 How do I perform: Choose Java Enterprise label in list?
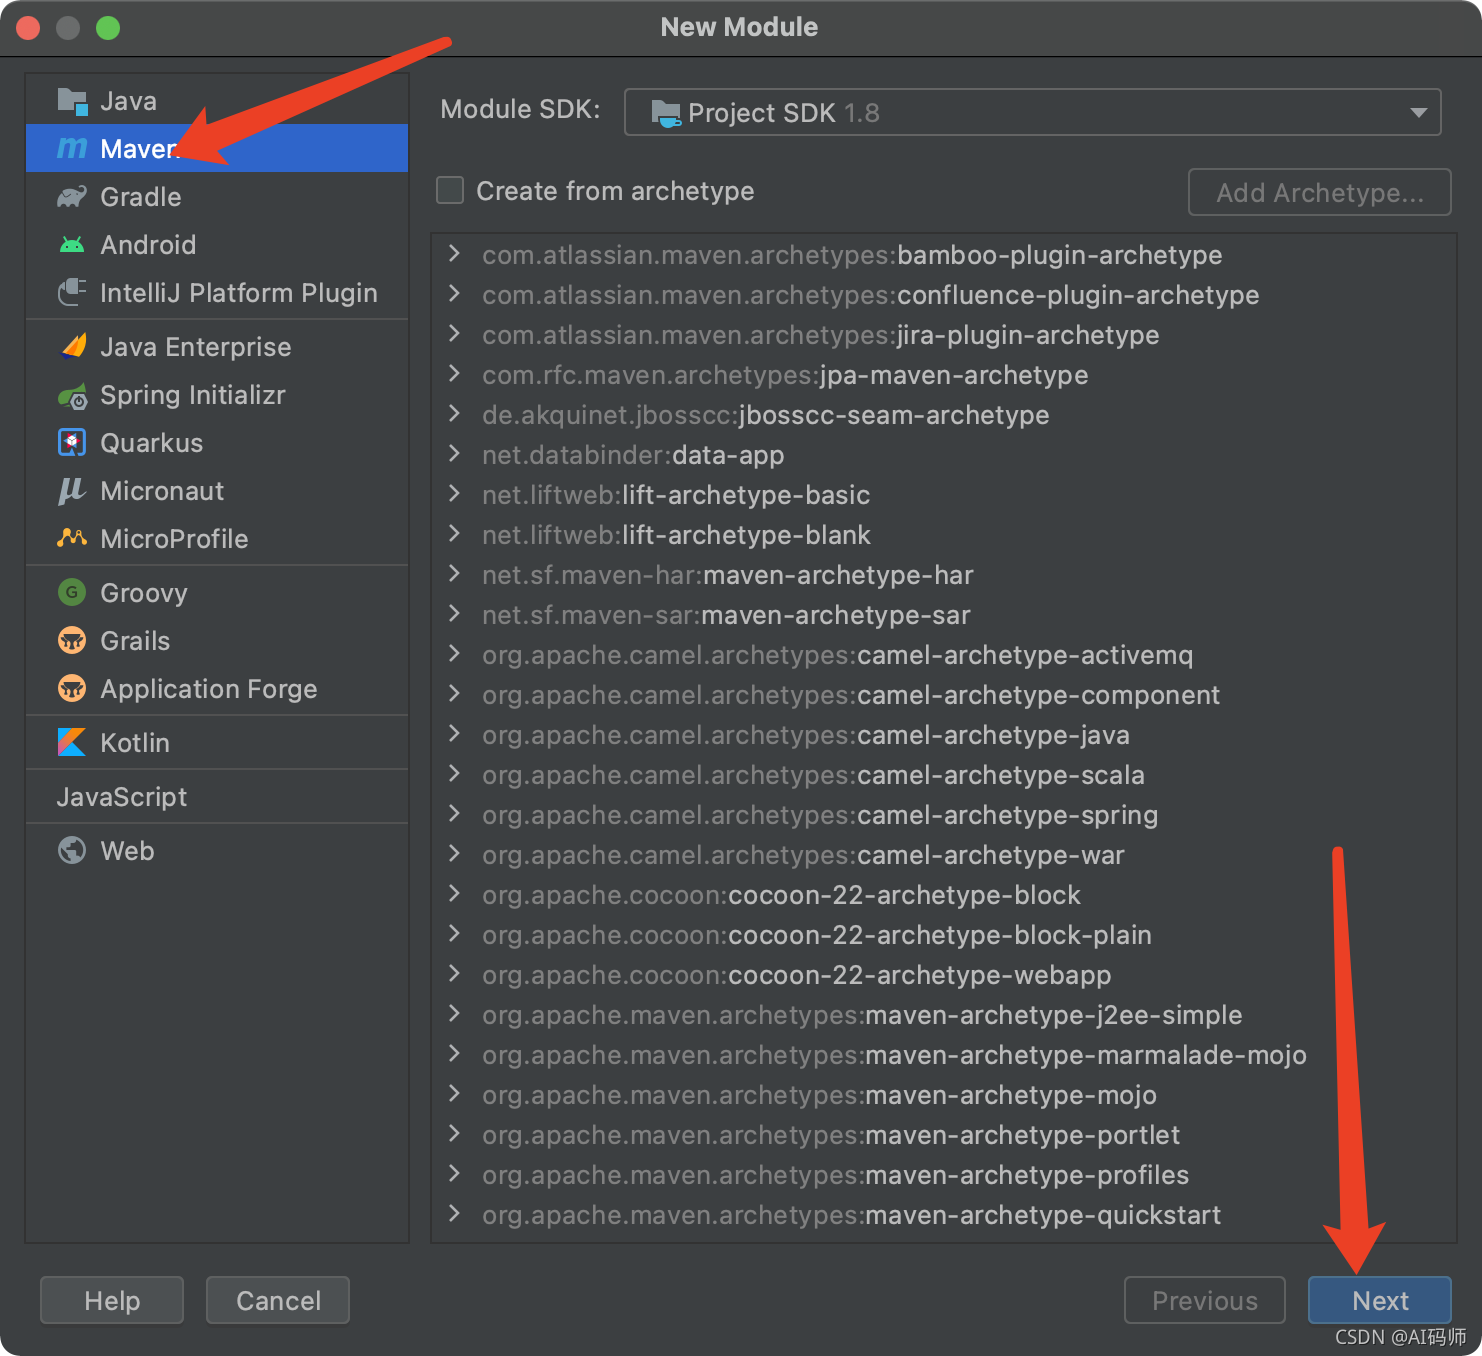tap(196, 347)
